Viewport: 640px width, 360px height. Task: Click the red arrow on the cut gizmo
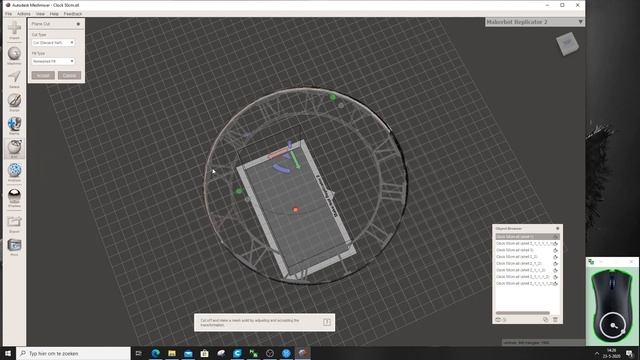(278, 153)
